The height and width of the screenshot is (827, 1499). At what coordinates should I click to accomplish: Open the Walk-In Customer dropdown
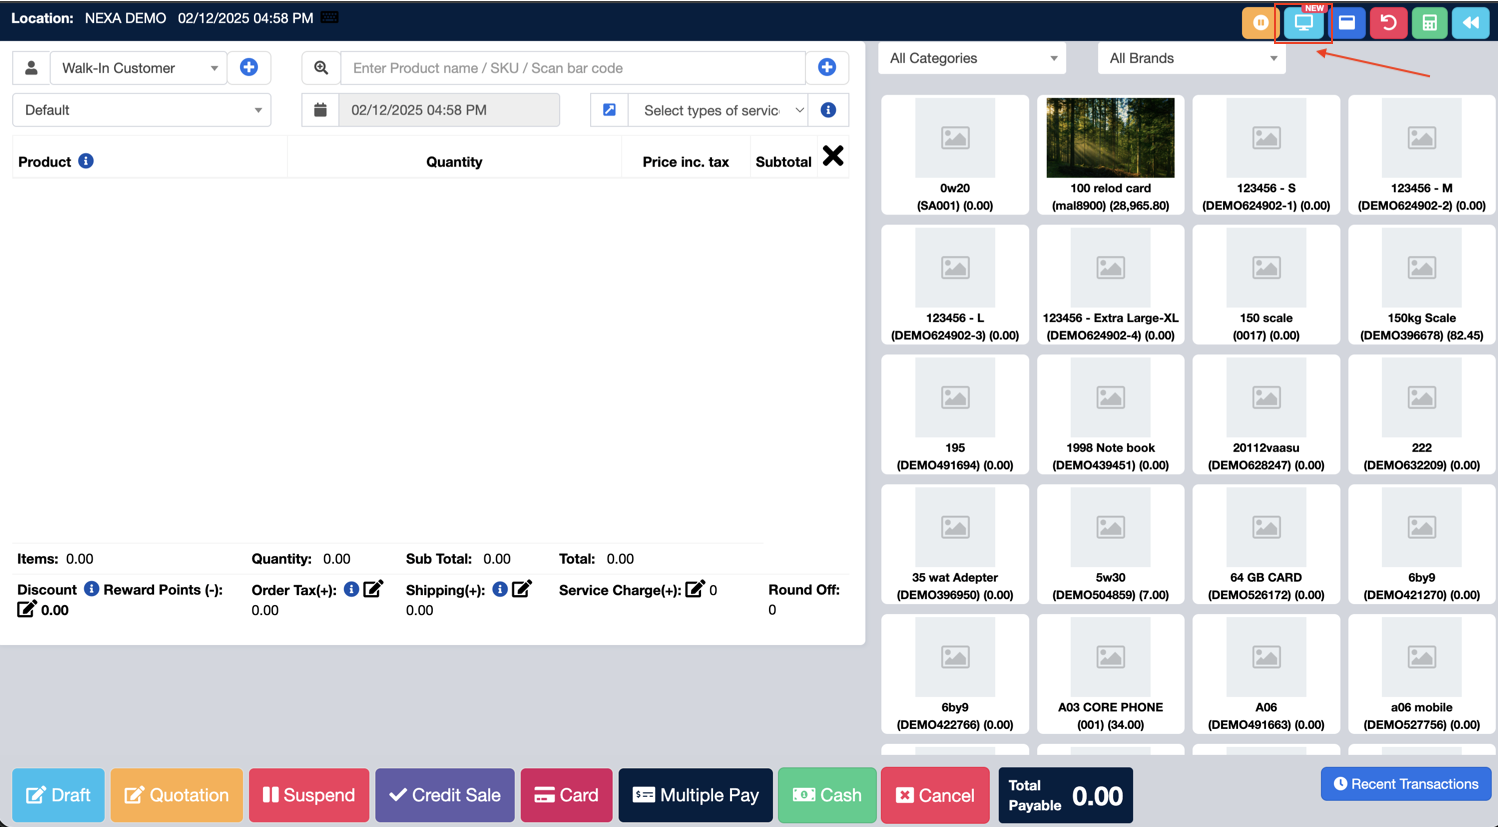139,68
